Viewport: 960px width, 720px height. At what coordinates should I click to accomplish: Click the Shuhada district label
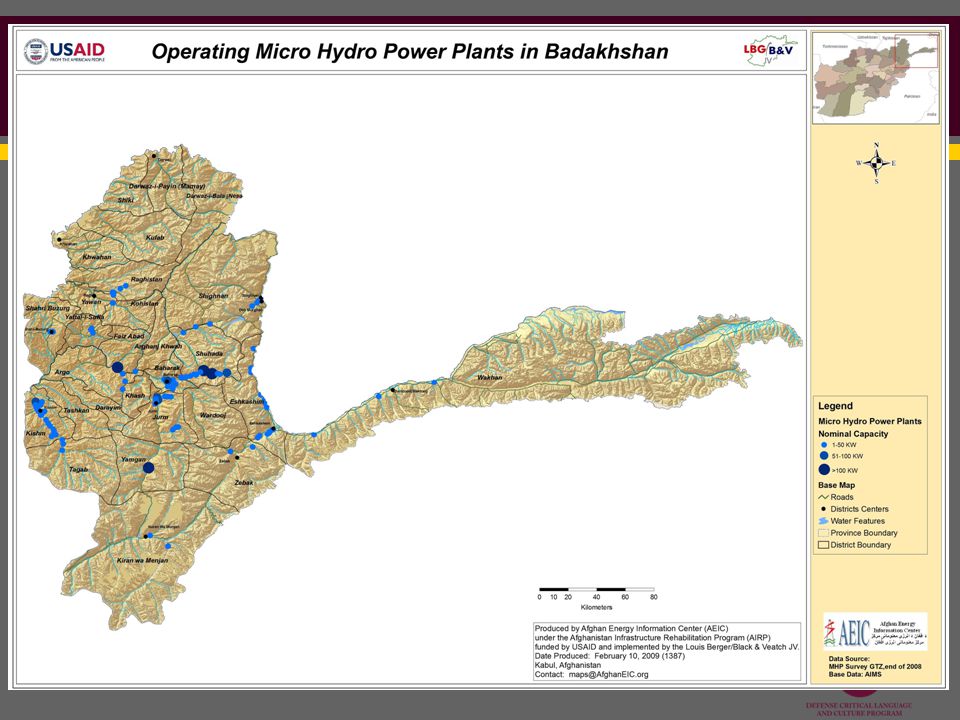click(209, 354)
